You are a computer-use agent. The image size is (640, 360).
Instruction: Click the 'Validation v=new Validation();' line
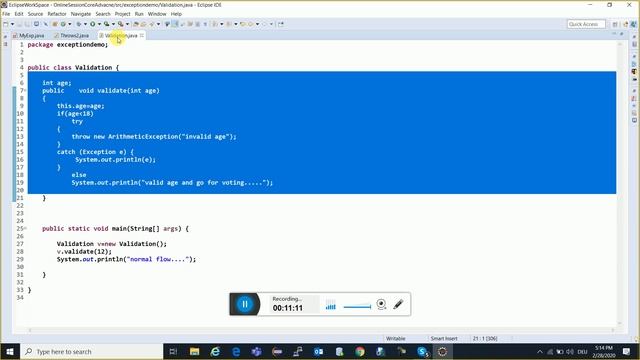coord(112,244)
